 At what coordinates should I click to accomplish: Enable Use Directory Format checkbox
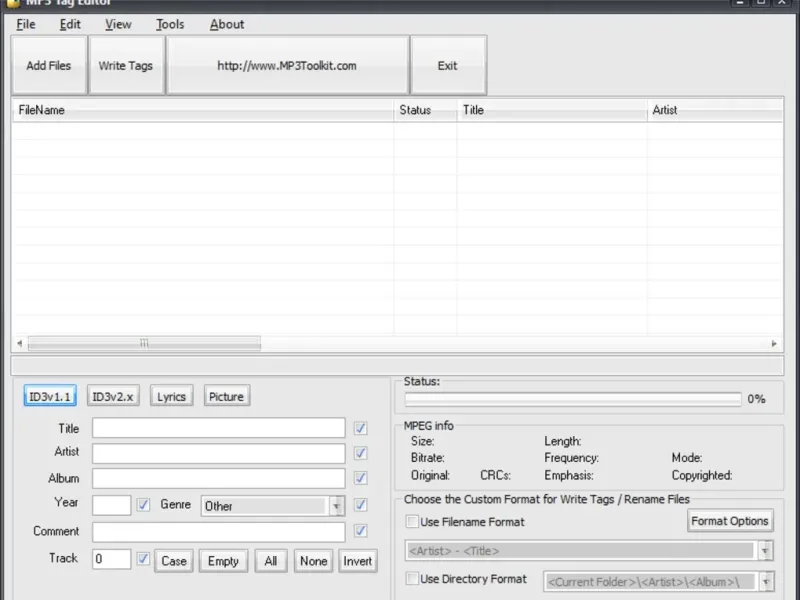point(412,579)
